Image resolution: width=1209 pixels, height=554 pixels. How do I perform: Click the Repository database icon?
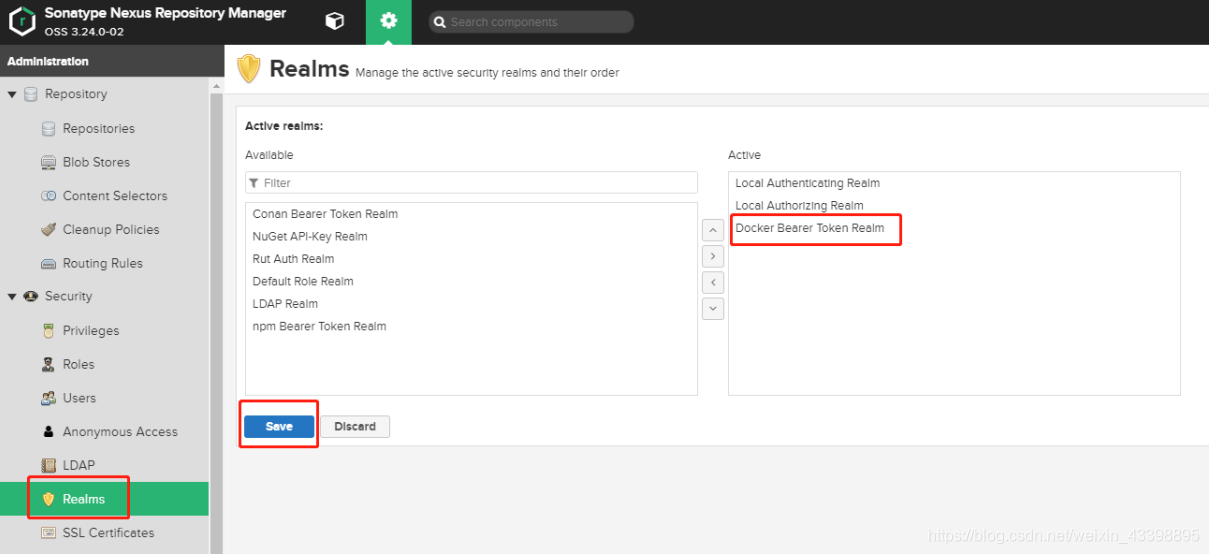coord(31,94)
